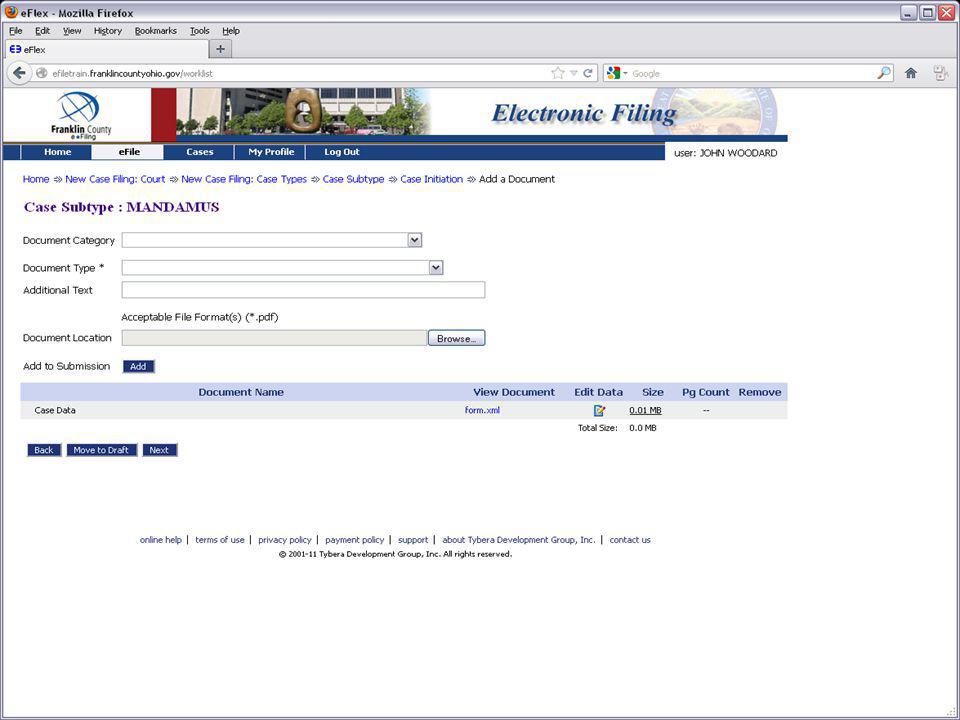Open the URL history dropdown arrow

pyautogui.click(x=574, y=73)
